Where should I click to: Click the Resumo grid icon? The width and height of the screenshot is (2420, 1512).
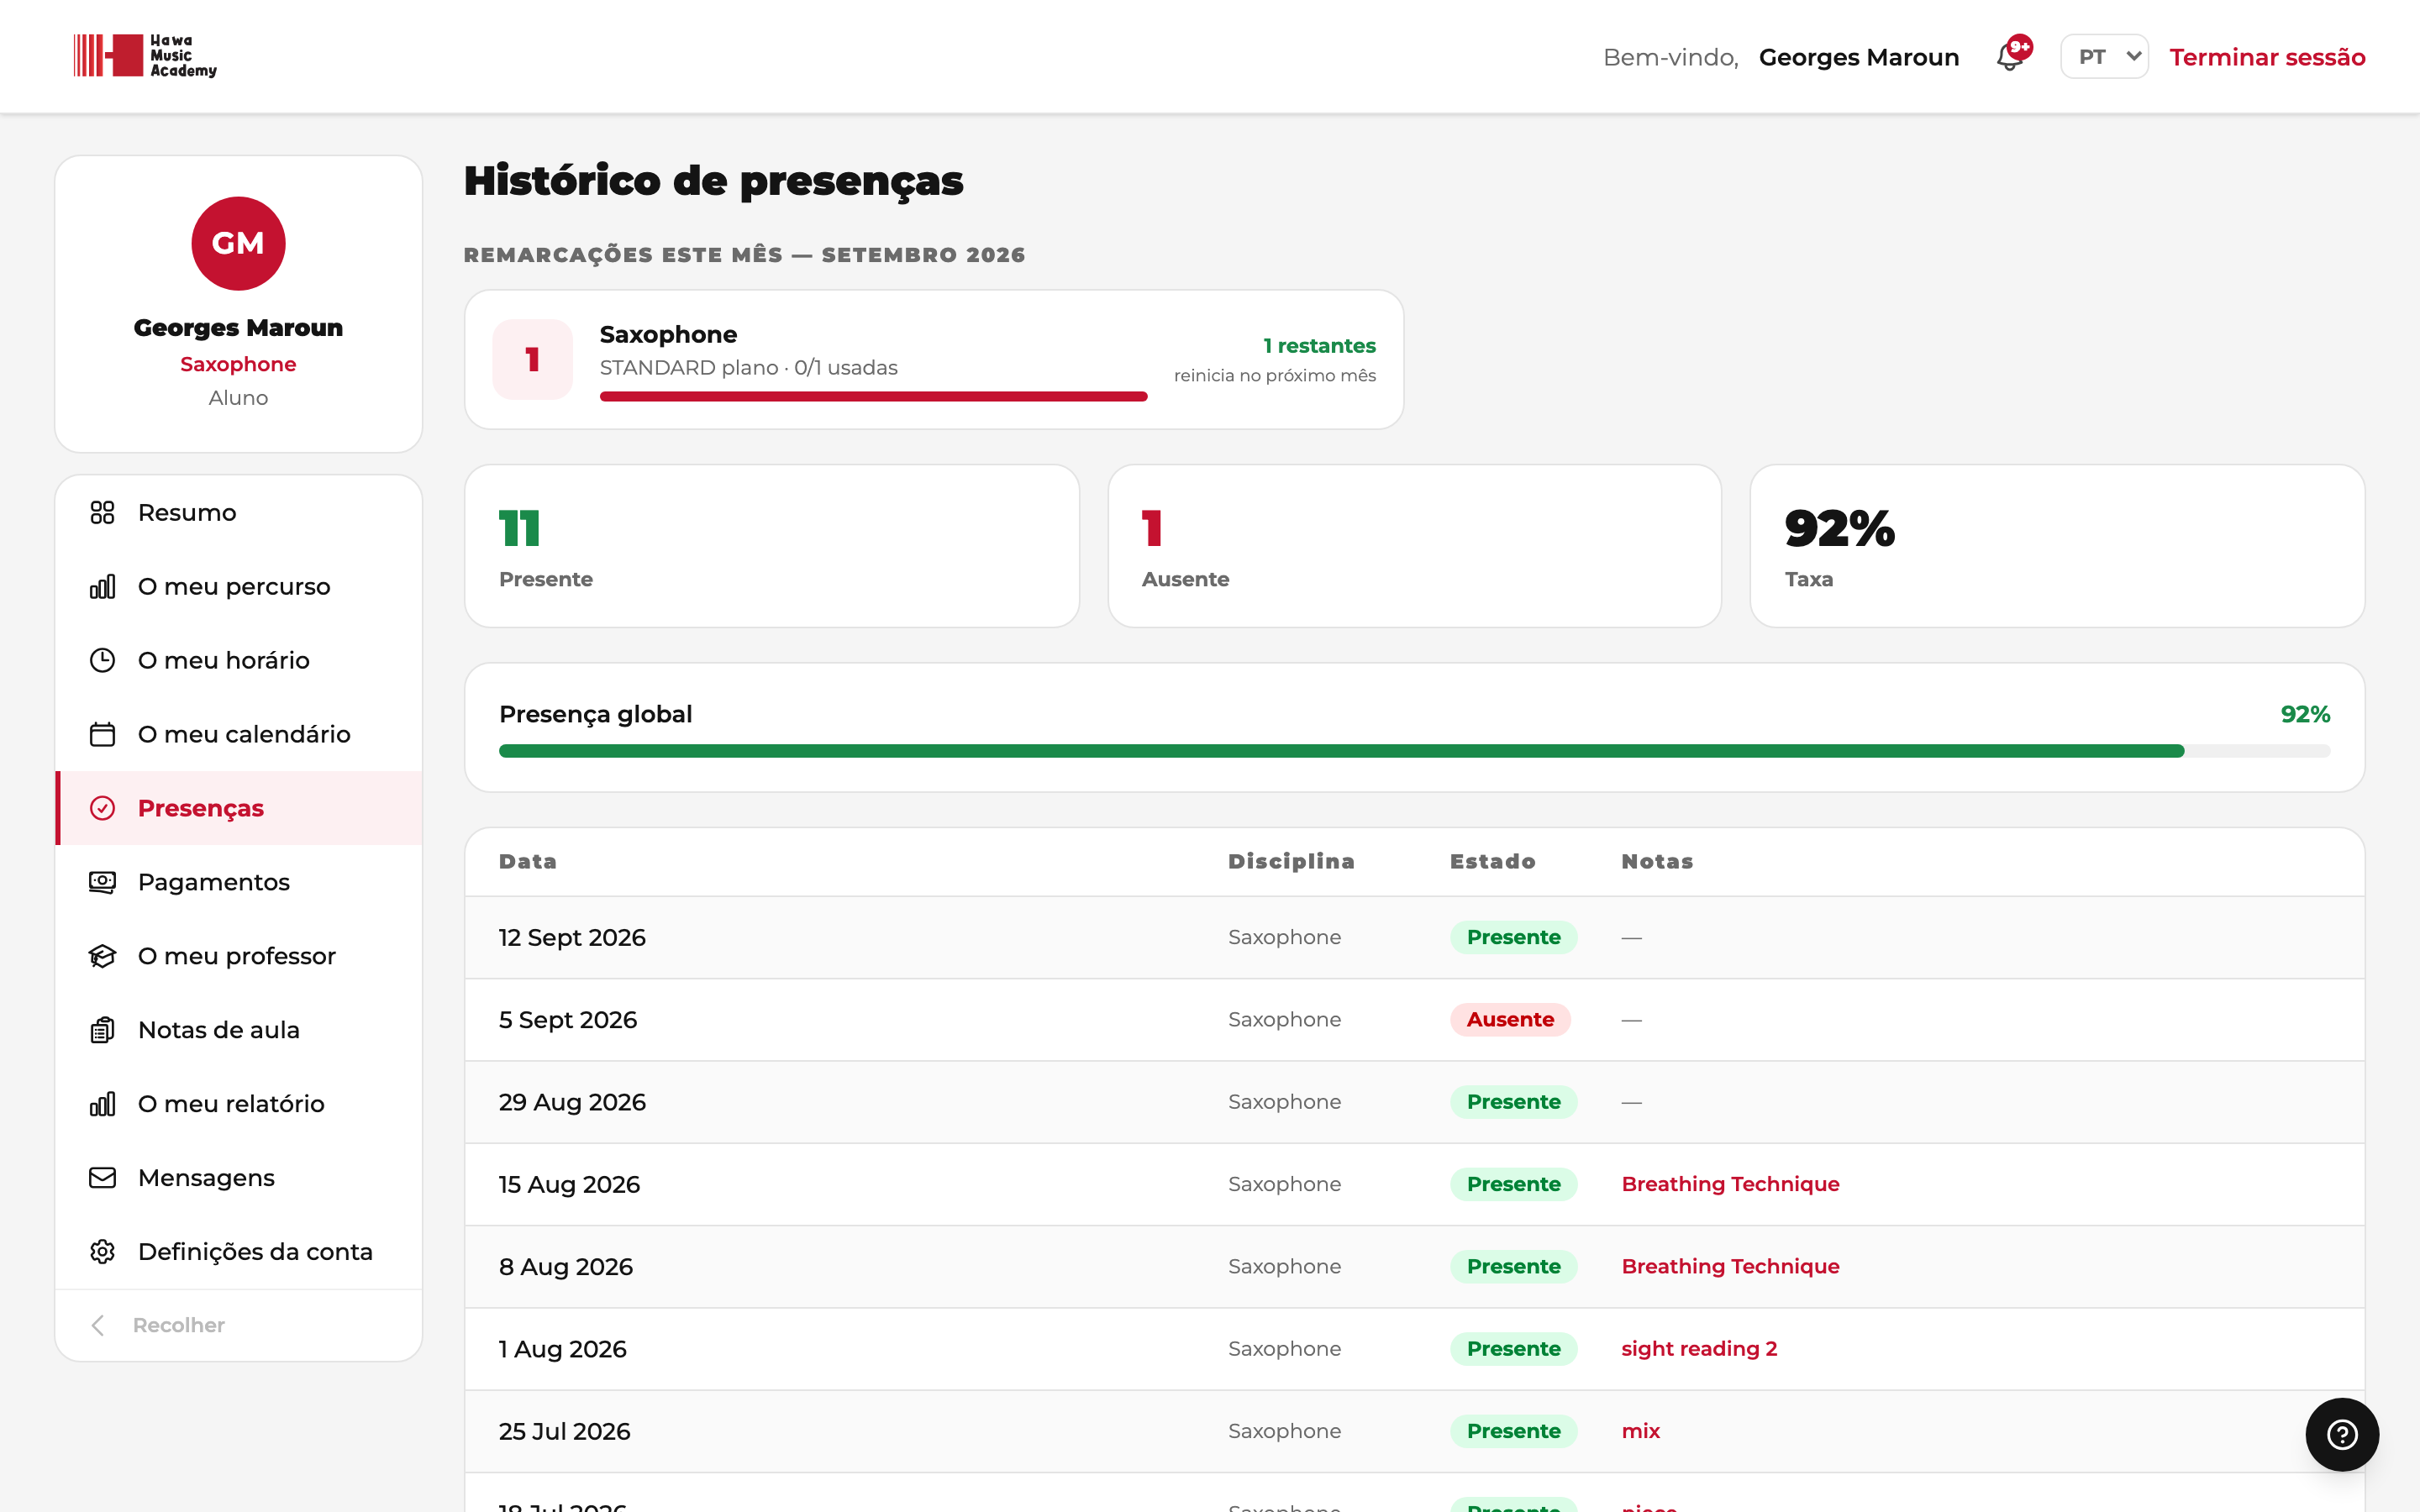click(102, 512)
